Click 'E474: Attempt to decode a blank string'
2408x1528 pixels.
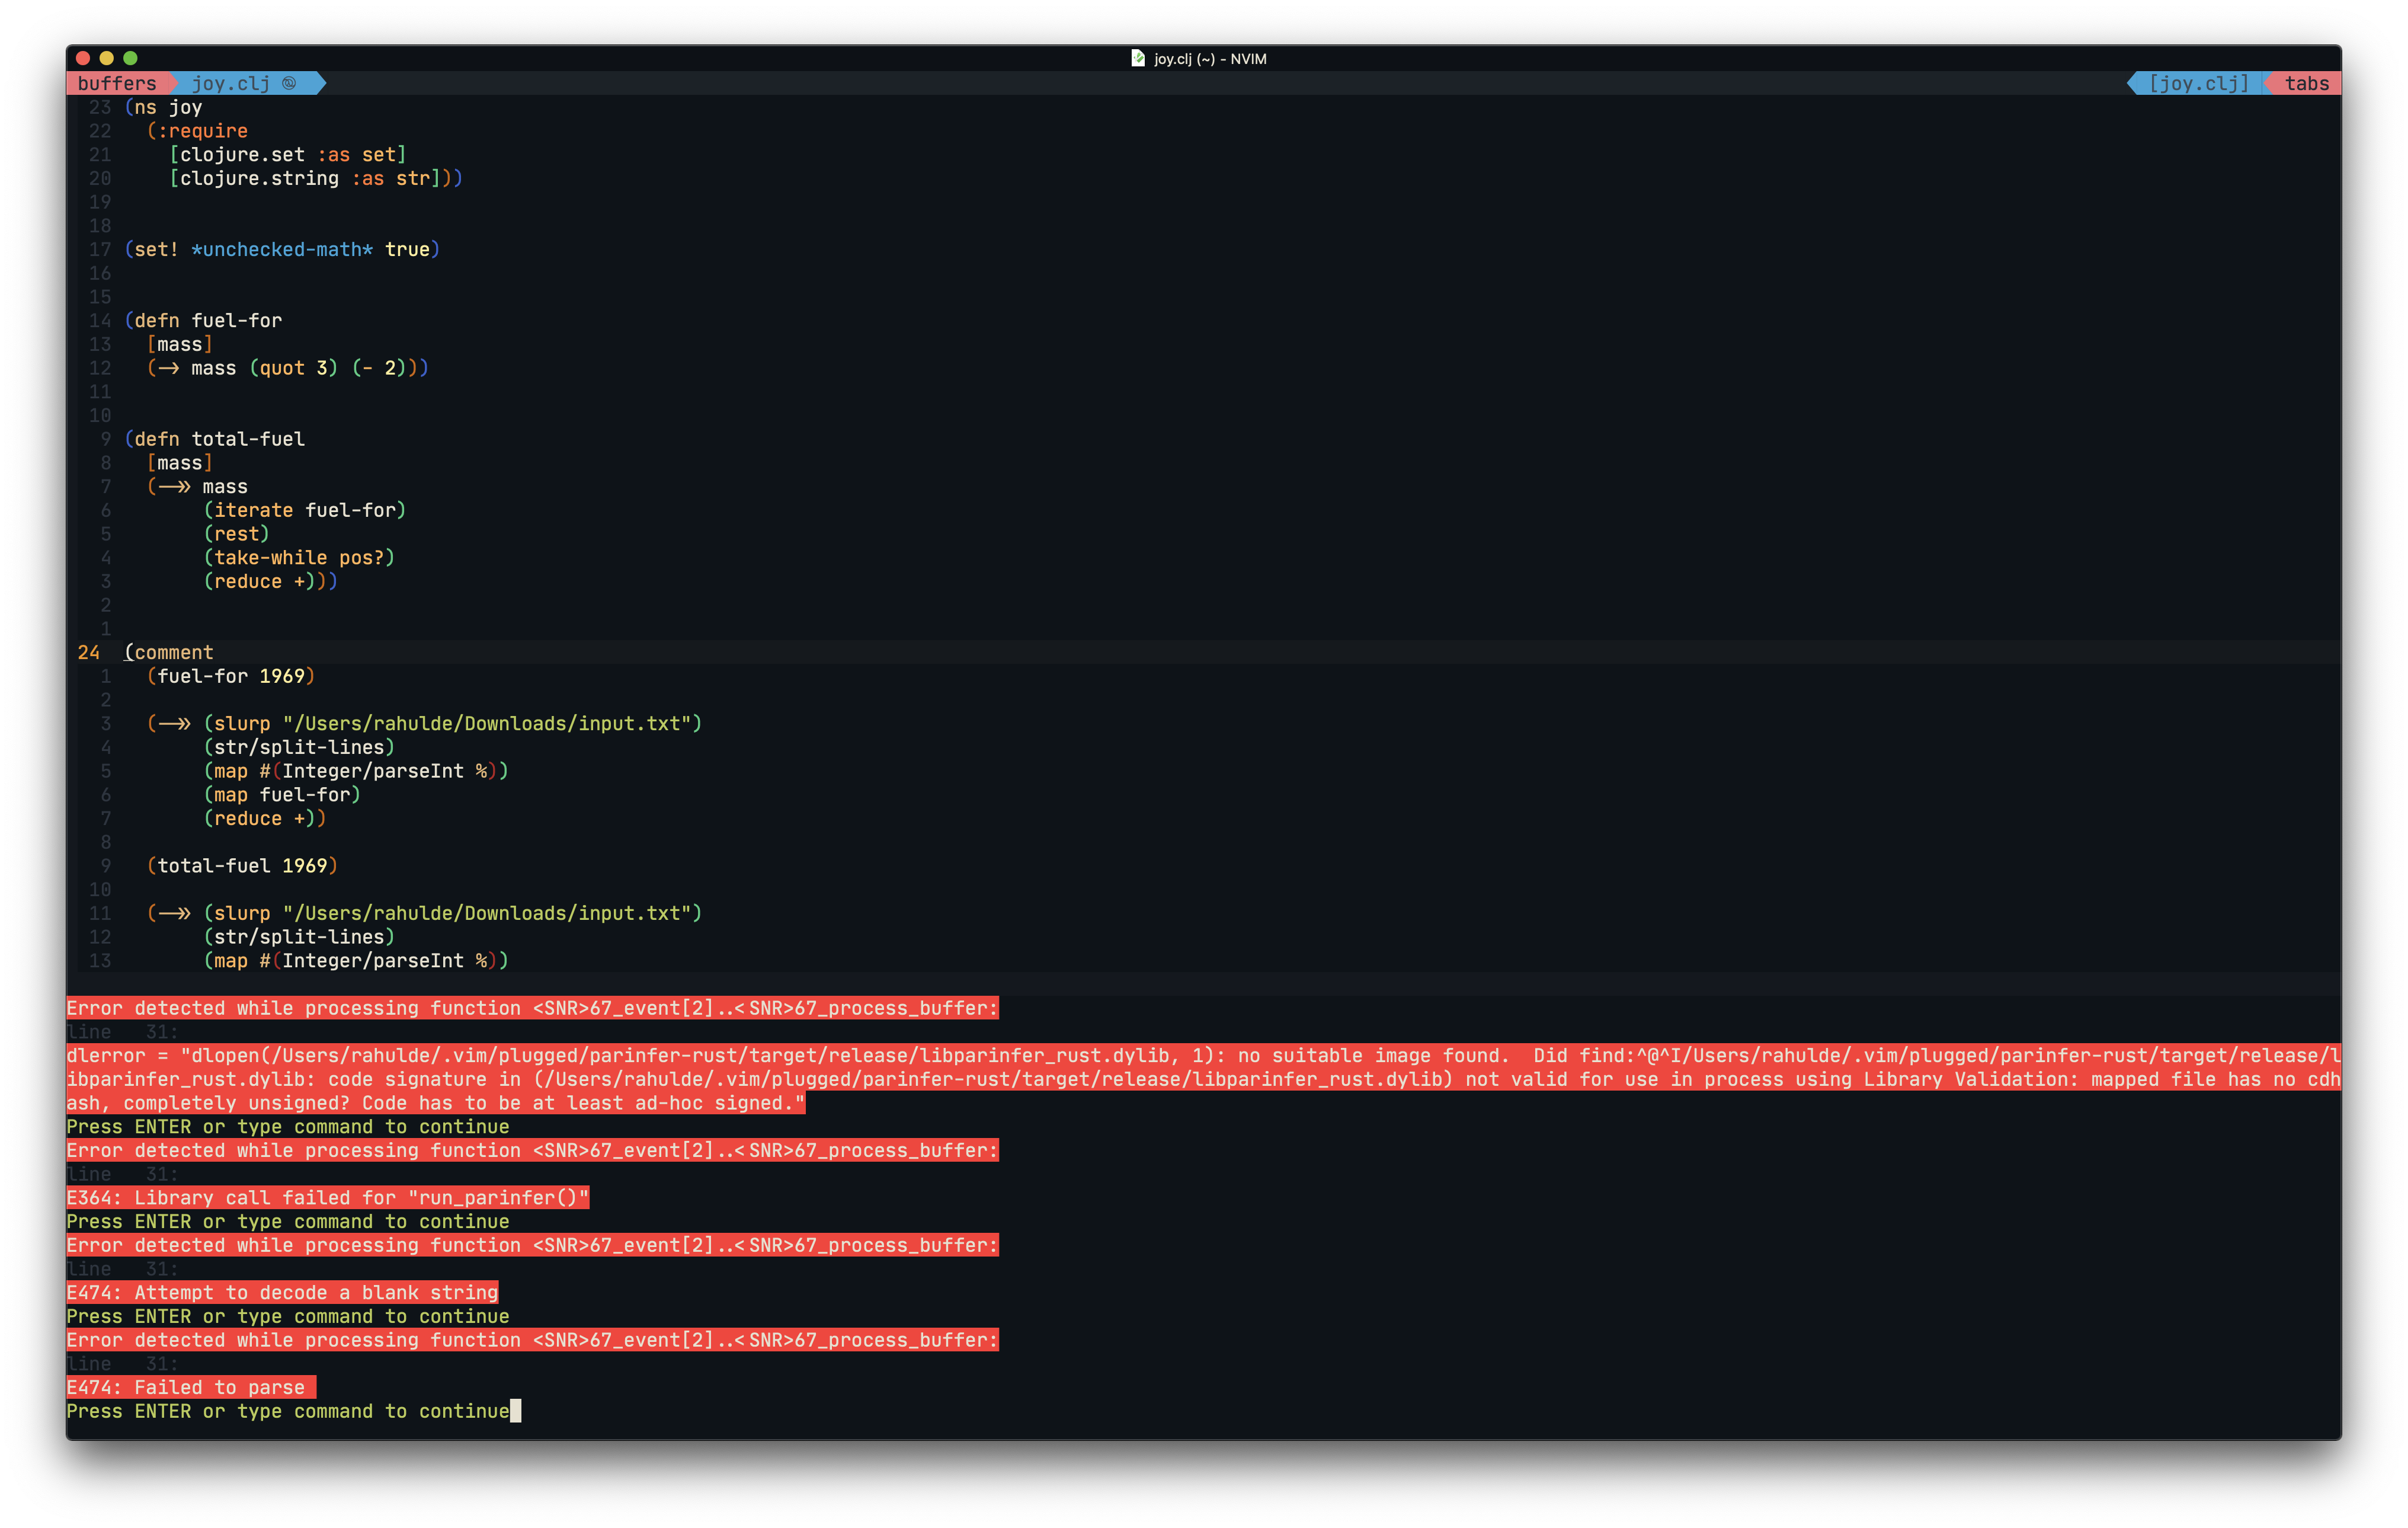click(x=282, y=1293)
